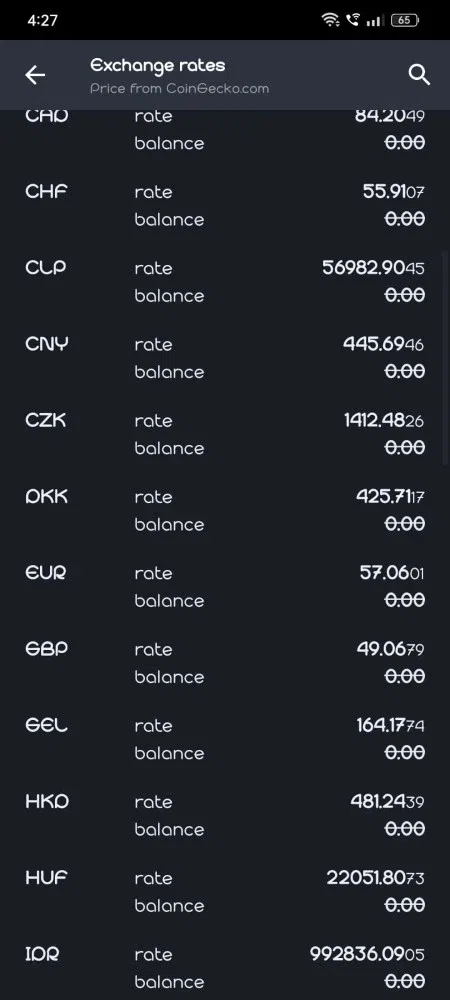Open the GEL currency row
450x1000 pixels.
click(x=225, y=739)
